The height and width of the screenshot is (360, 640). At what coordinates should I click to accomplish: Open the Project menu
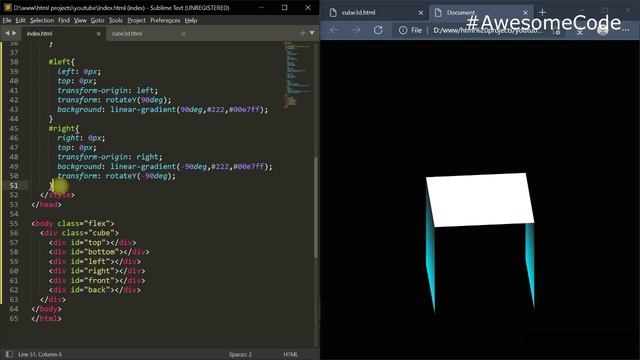(x=136, y=20)
